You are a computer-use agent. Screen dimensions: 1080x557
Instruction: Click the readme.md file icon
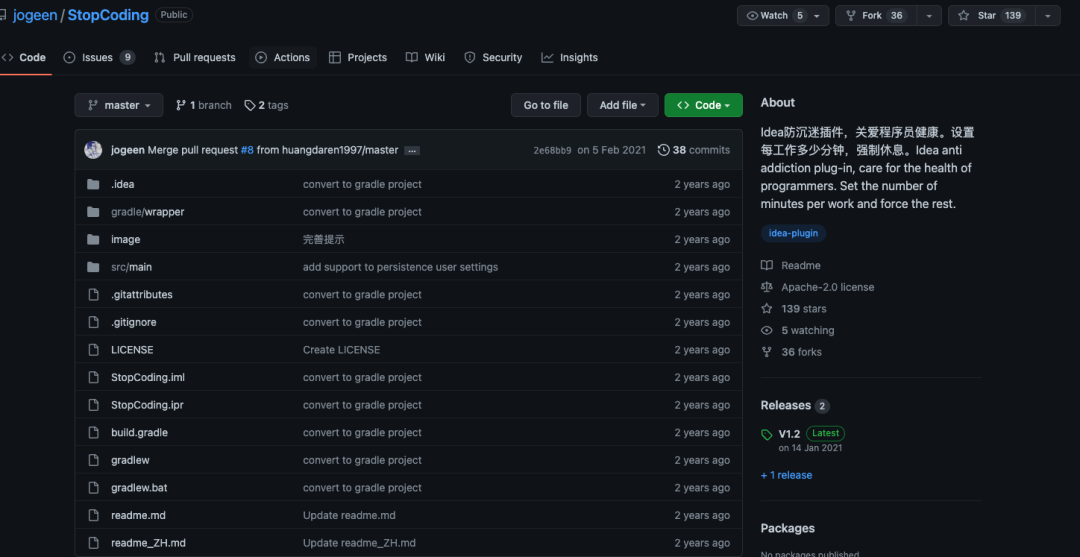tap(94, 515)
